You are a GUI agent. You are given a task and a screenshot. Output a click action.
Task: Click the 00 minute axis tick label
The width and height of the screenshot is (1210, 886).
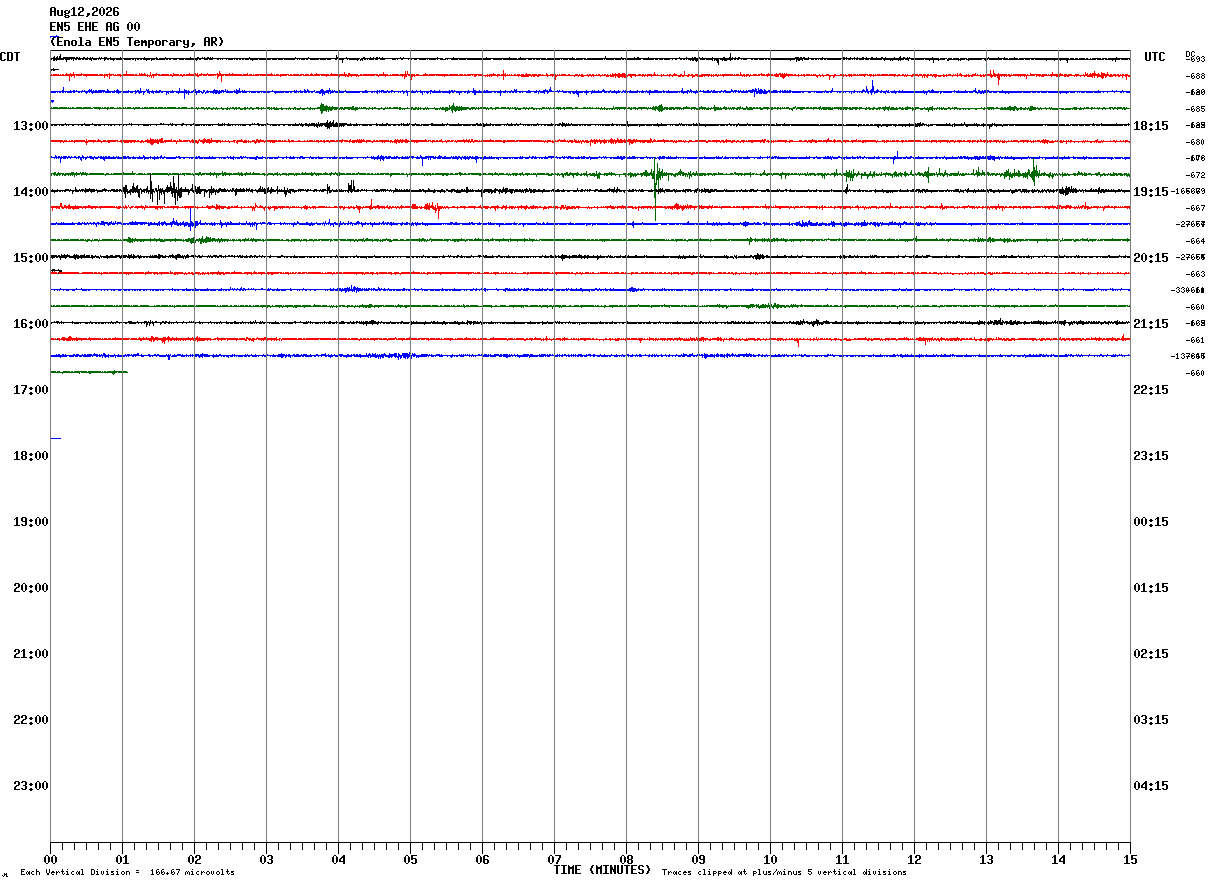point(50,860)
